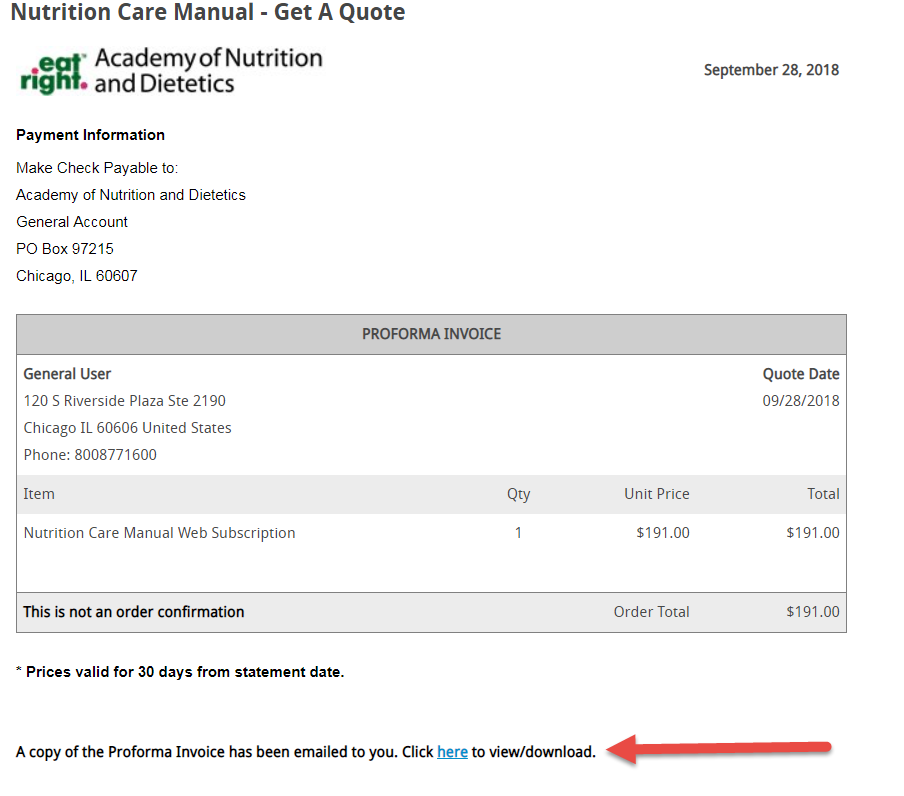Click the 'Make Check Payable to:' line
The image size is (904, 796).
point(97,168)
